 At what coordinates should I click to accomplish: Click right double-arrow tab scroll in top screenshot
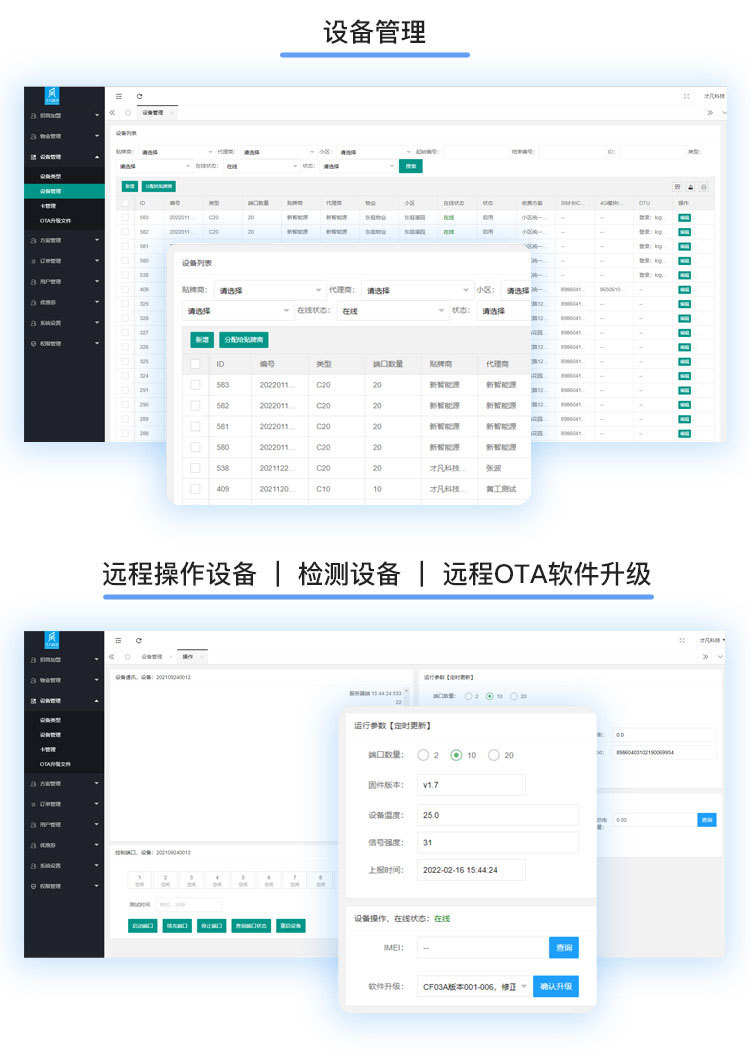pyautogui.click(x=710, y=112)
